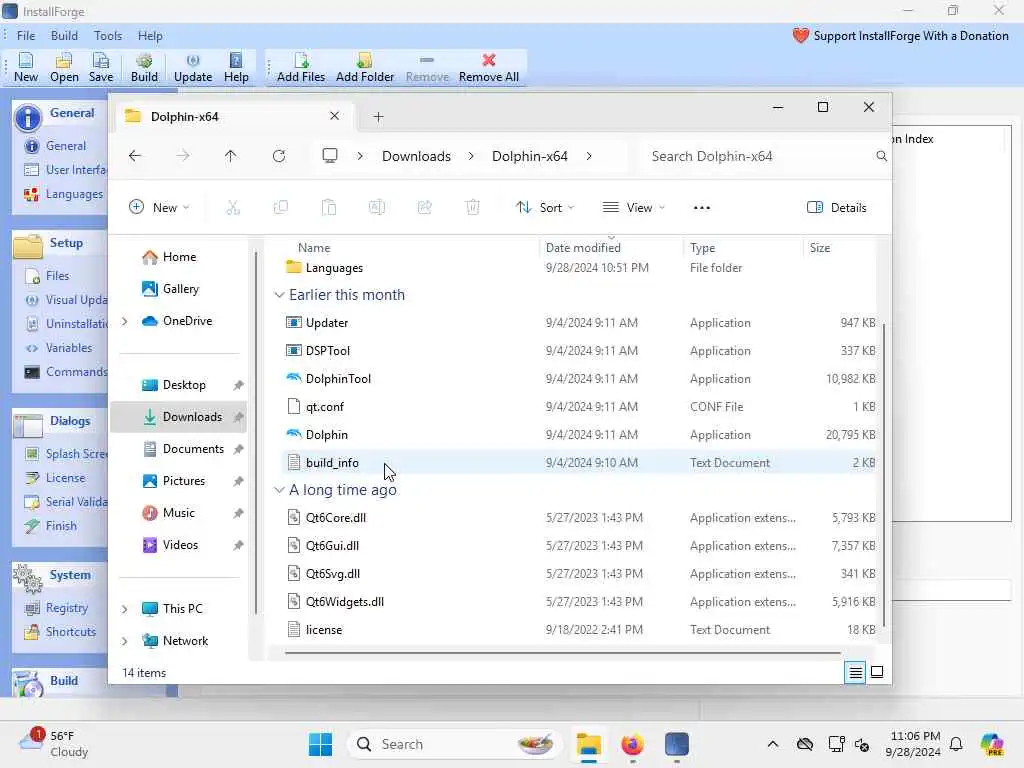Add a new Explorer tab
Image resolution: width=1024 pixels, height=768 pixels.
click(x=378, y=117)
